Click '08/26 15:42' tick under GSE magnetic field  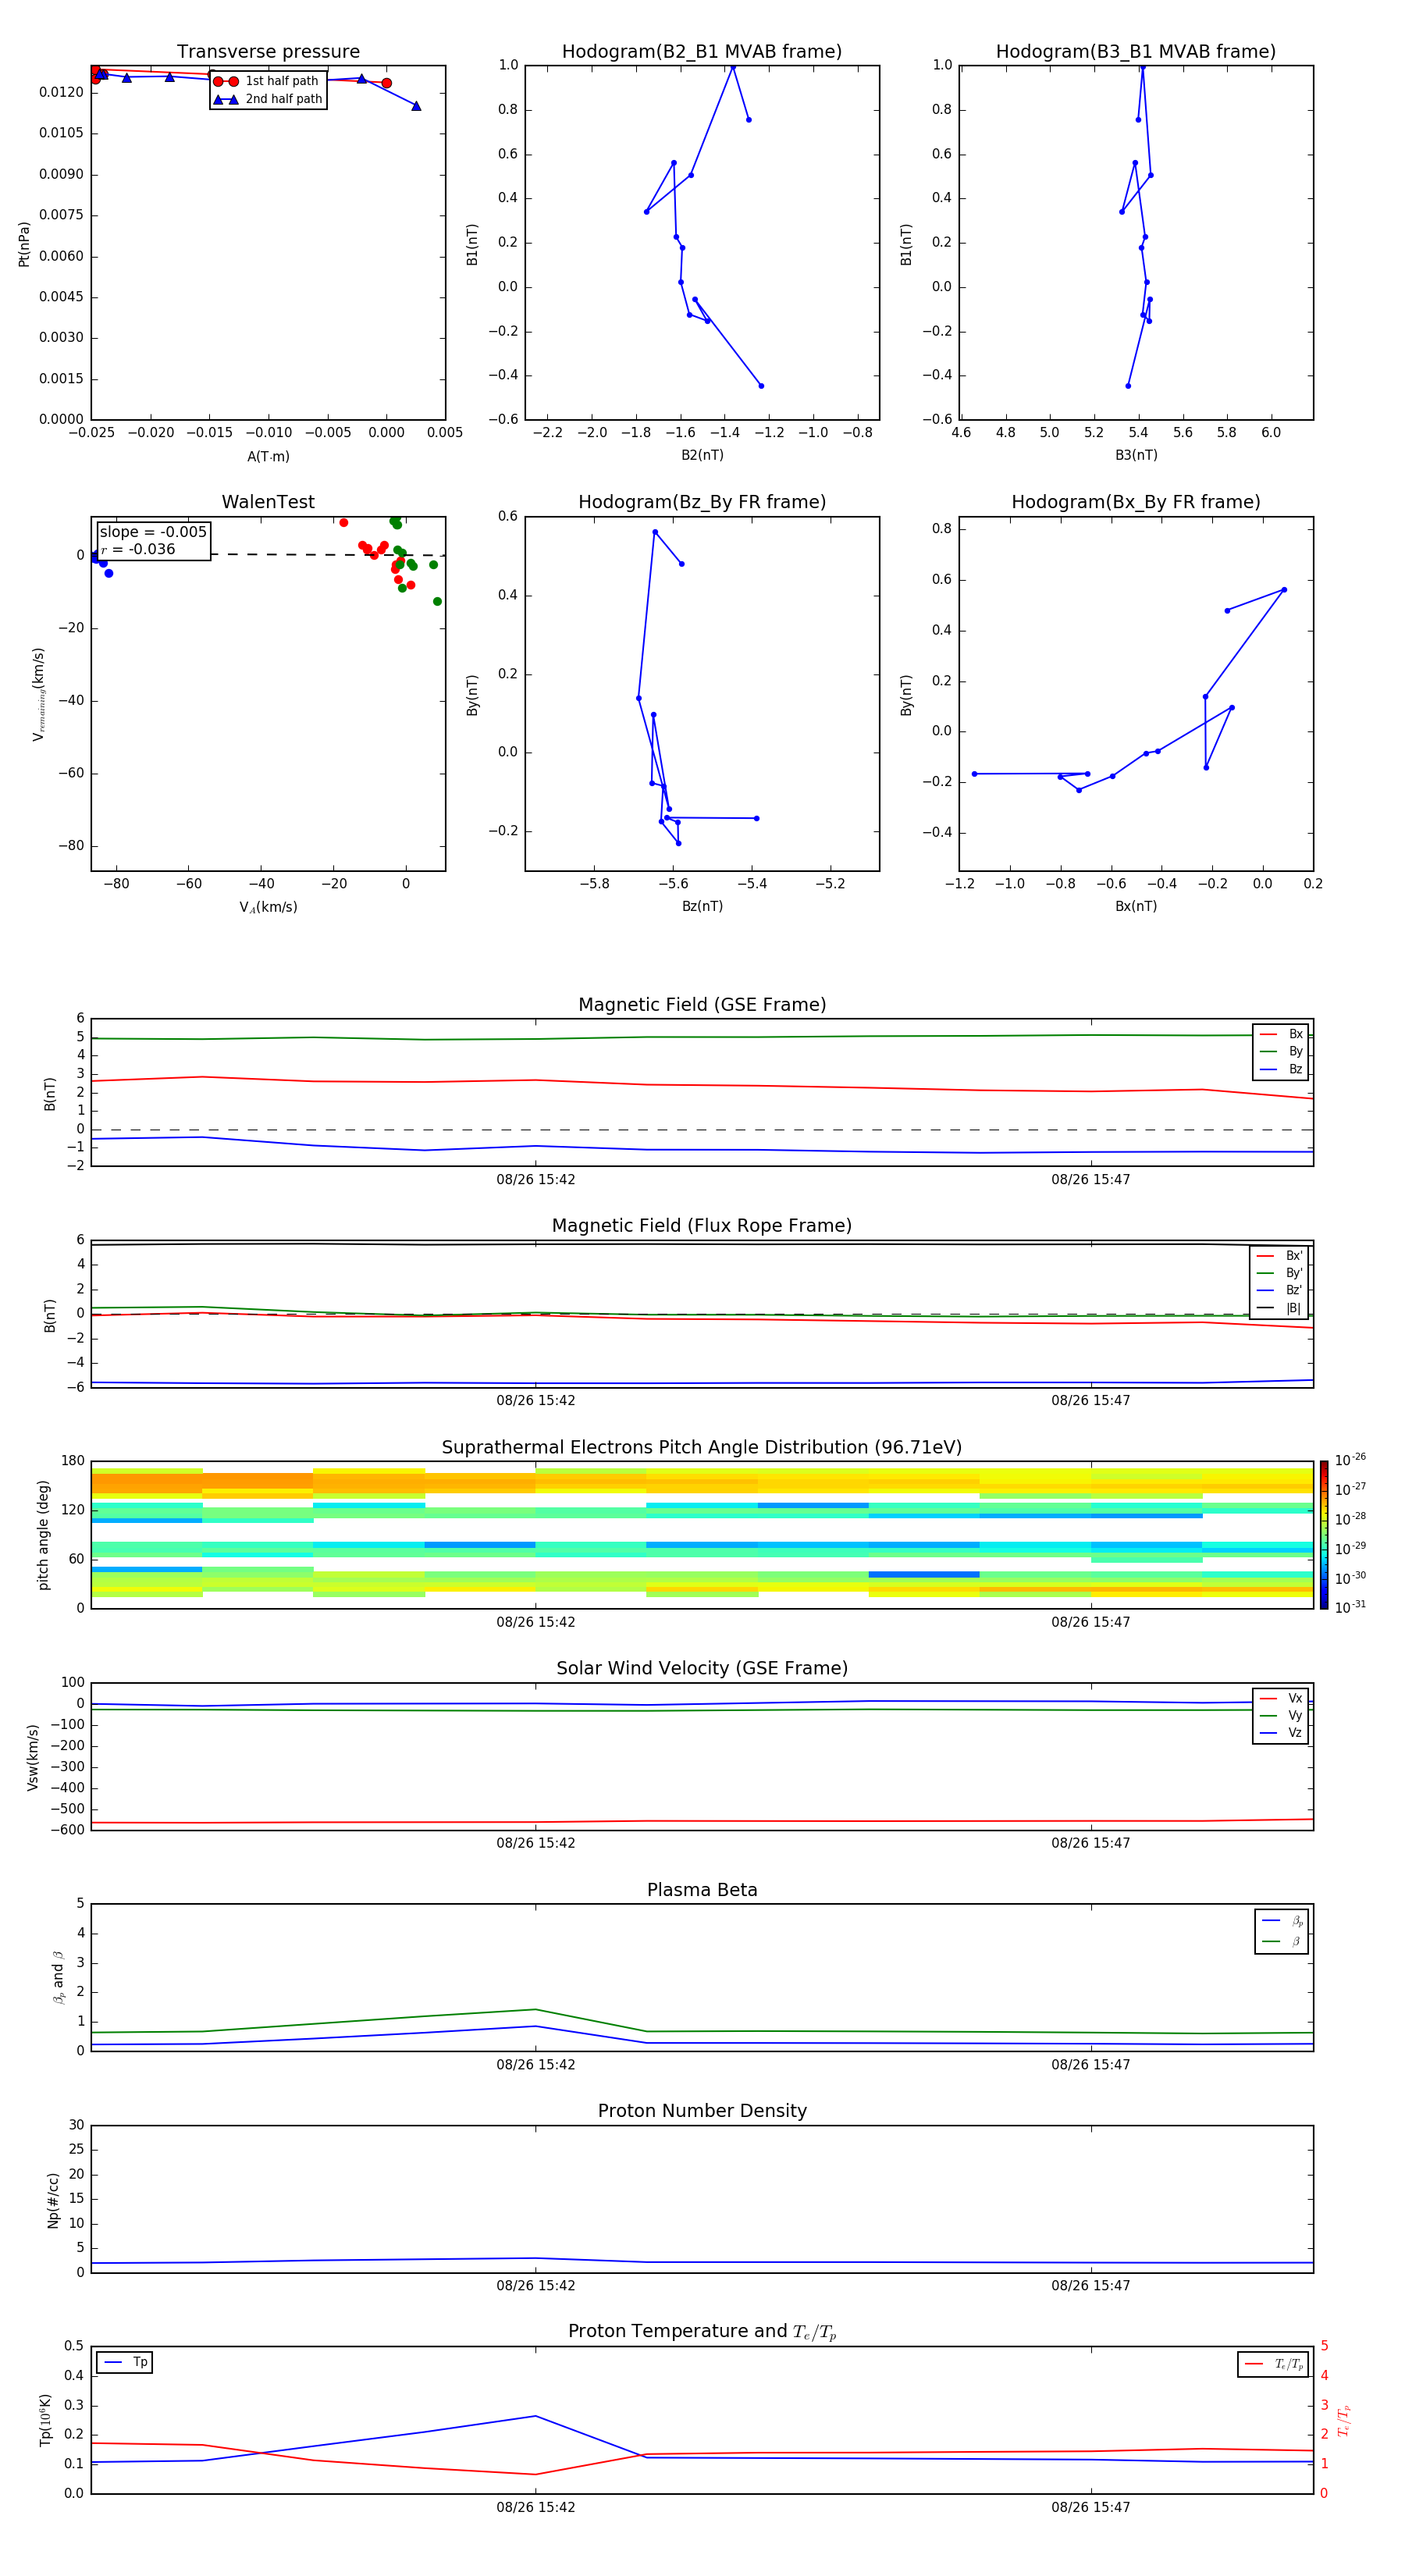tap(536, 1180)
